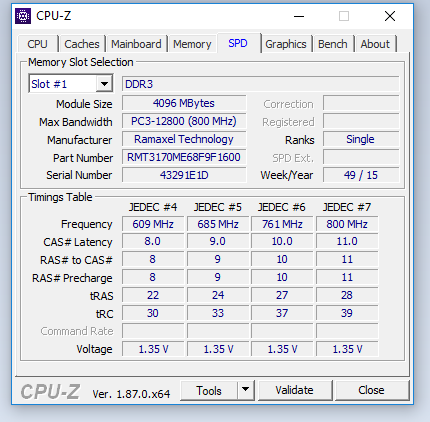Open the Mainboard tab
The image size is (430, 422).
click(x=136, y=44)
